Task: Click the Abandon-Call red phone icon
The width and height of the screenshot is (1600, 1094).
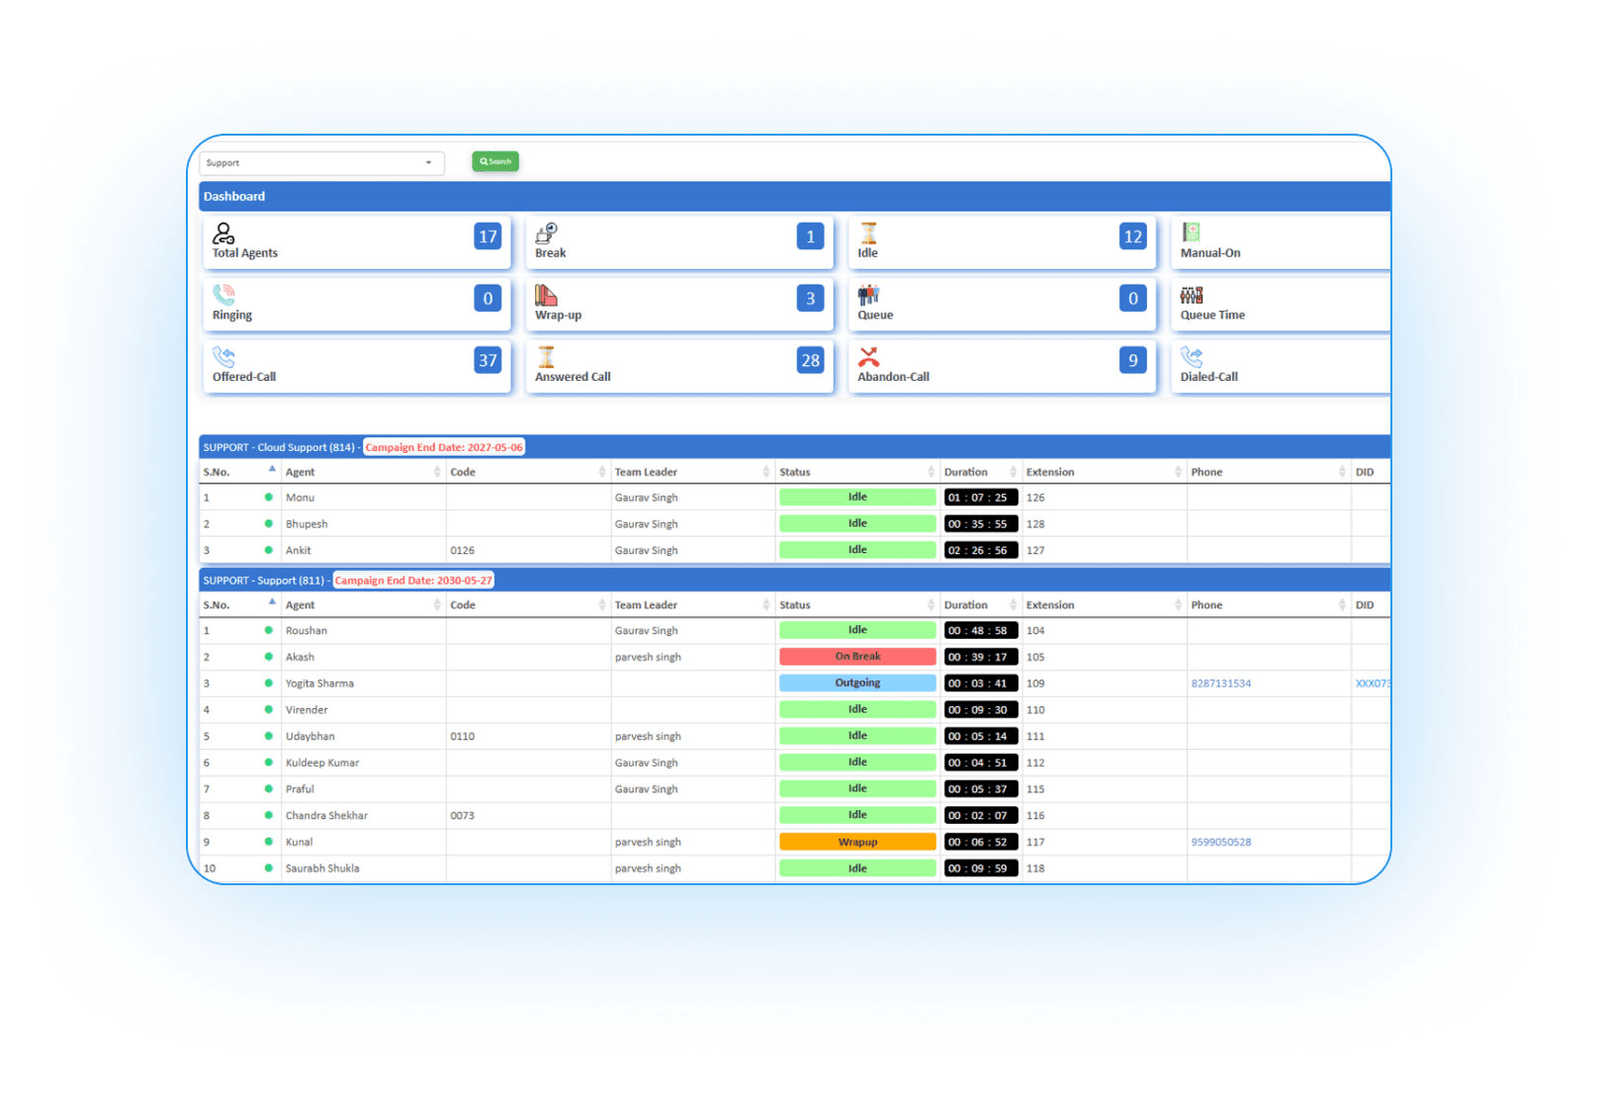Action: click(x=868, y=357)
